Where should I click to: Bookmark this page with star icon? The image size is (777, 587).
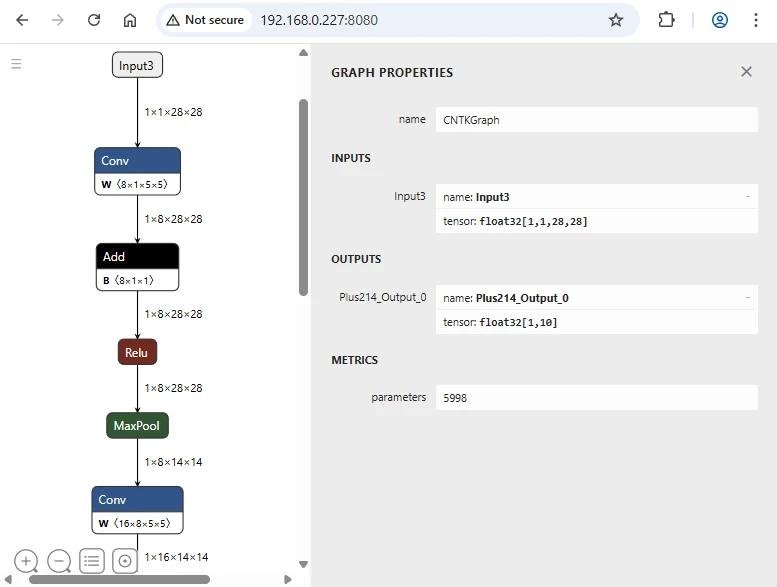click(616, 20)
